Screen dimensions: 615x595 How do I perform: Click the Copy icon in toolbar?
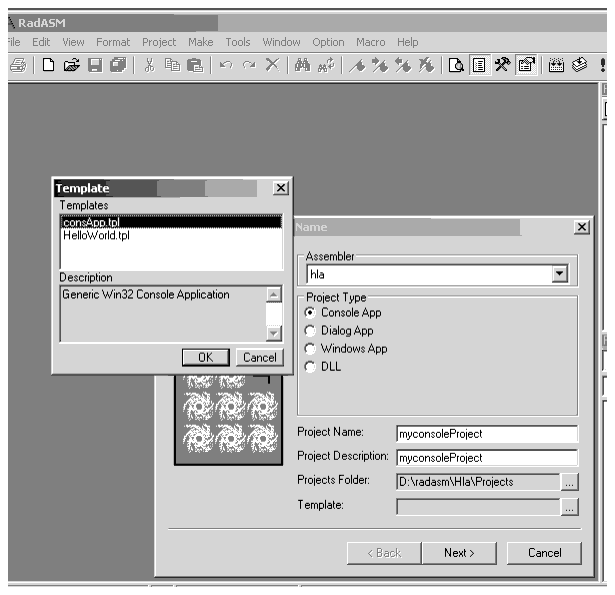[172, 65]
